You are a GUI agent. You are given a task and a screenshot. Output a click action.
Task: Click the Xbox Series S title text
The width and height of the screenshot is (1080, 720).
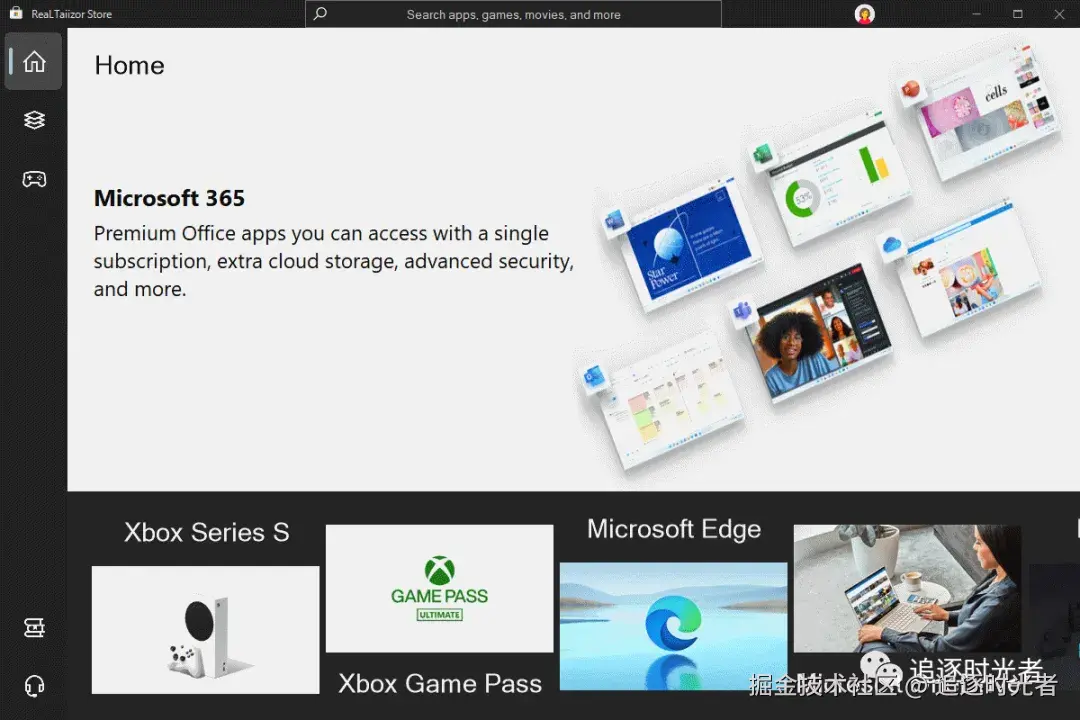[x=207, y=533]
